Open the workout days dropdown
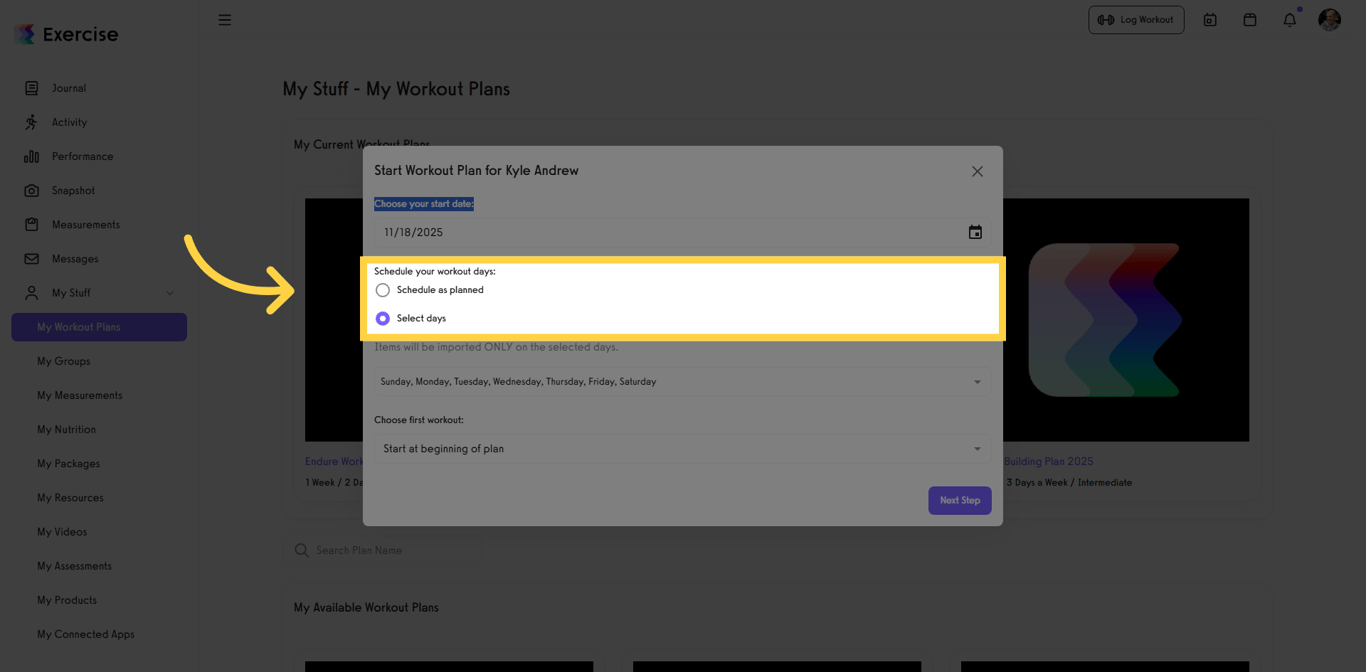 coord(682,381)
